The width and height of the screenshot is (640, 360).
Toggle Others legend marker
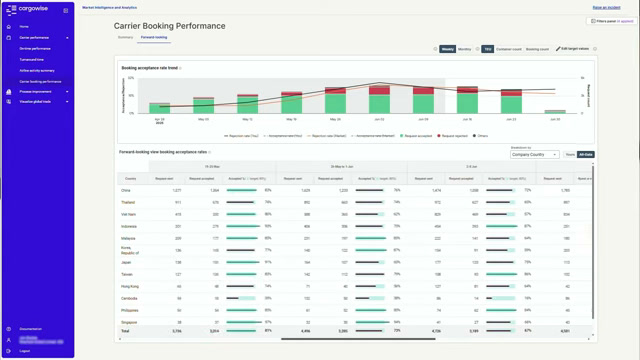tap(474, 136)
